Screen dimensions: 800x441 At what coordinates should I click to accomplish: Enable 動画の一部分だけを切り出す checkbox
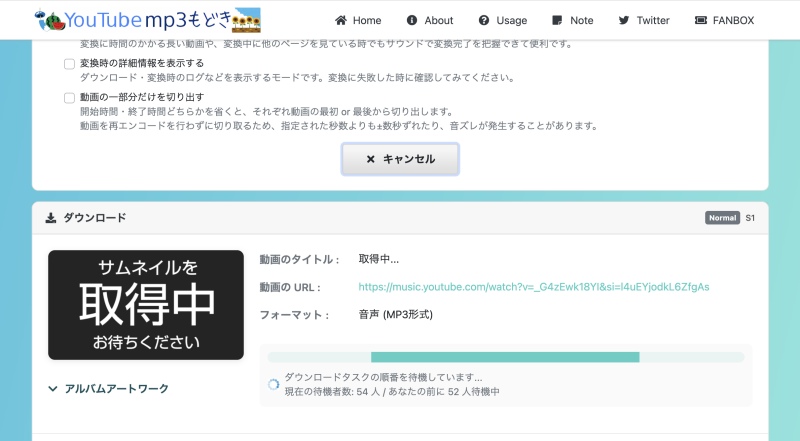click(x=69, y=98)
